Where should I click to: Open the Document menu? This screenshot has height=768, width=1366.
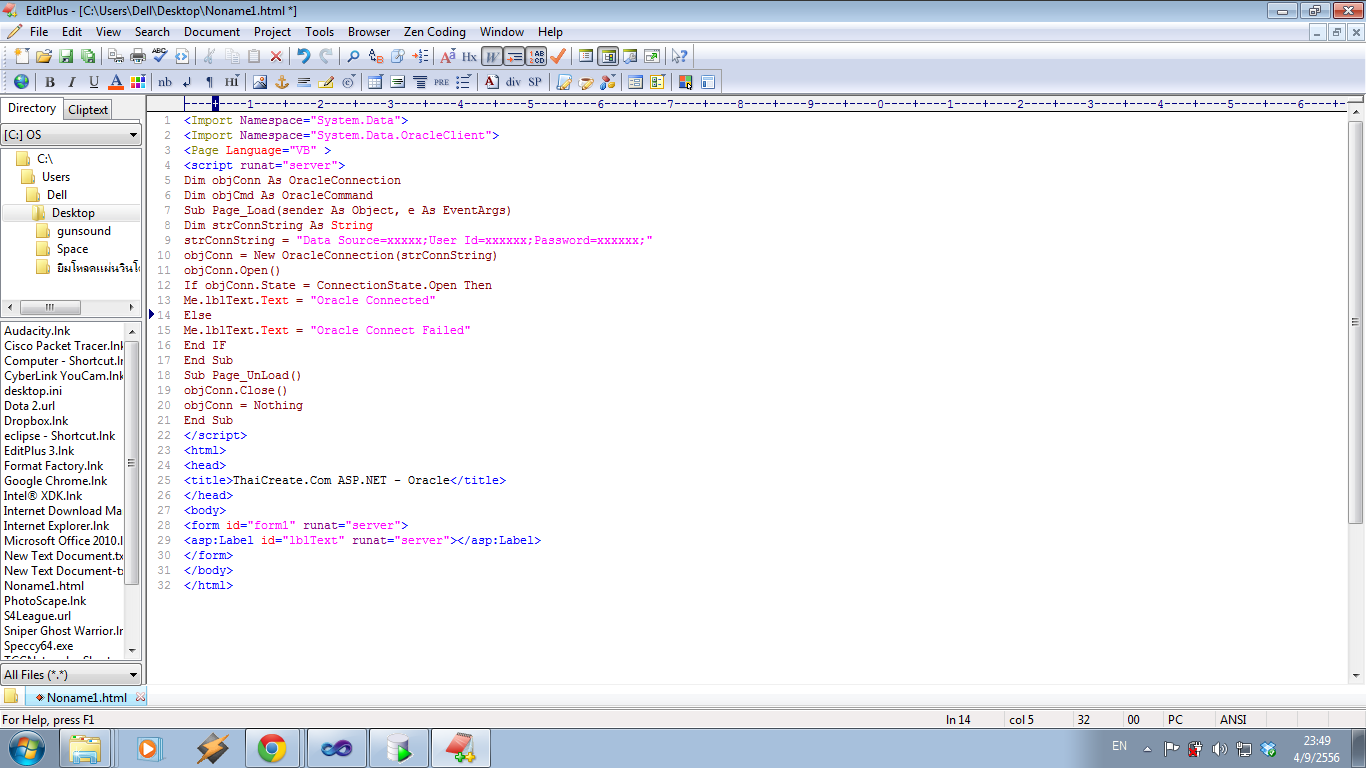point(212,32)
